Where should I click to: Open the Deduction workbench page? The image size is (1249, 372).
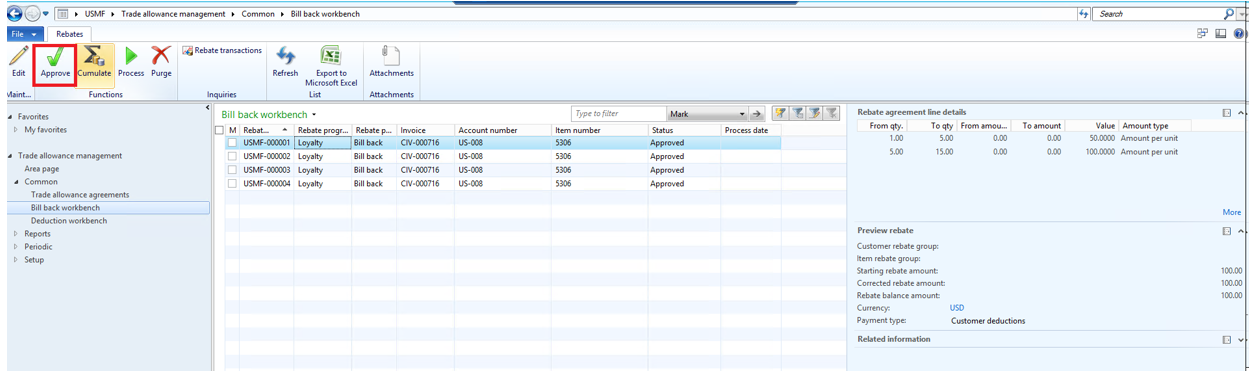[x=68, y=221]
